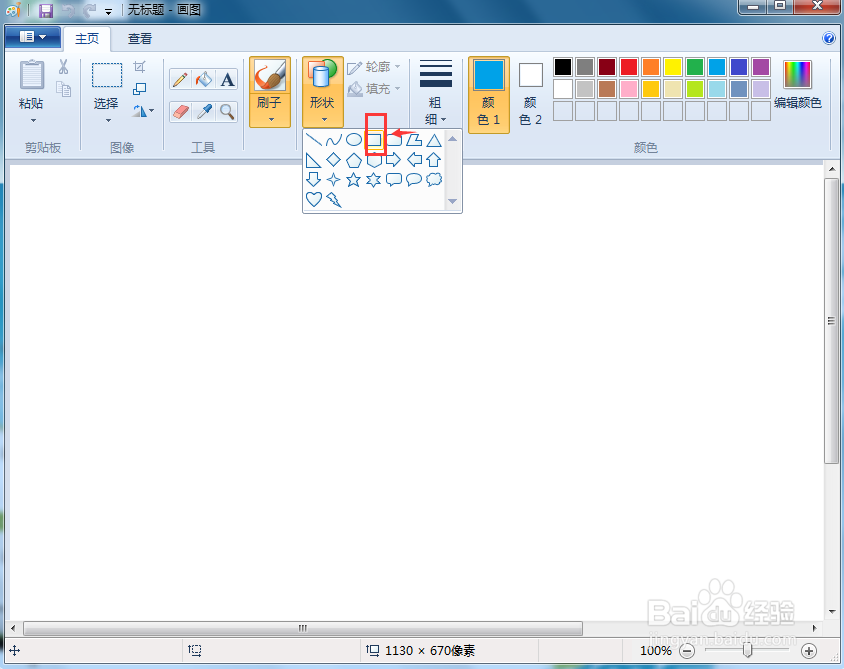844x669 pixels.
Task: Choose the Rectangle shape
Action: tap(374, 140)
